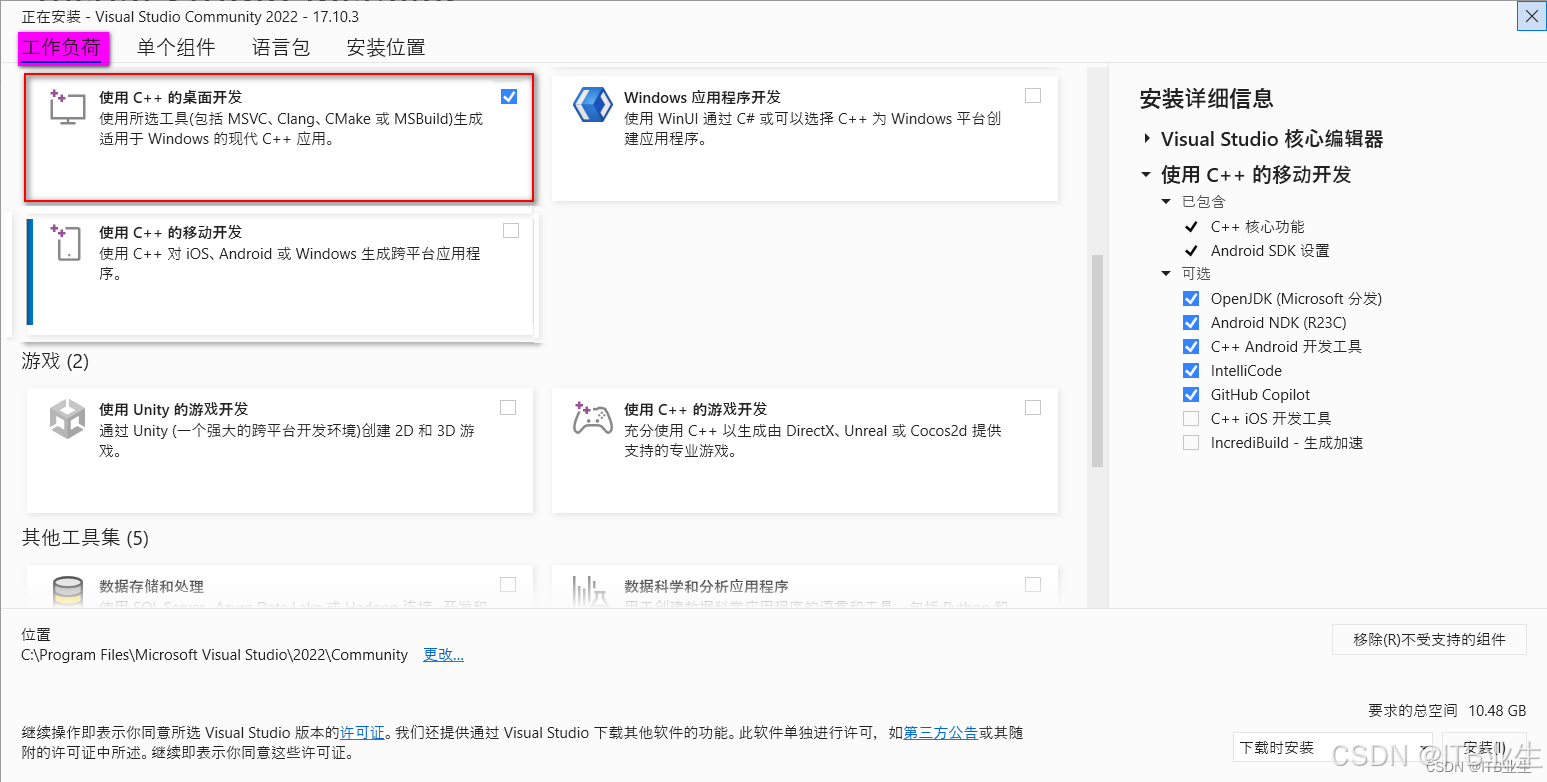
Task: Check 使用 C++ 的移动开发 workload box
Action: point(511,231)
